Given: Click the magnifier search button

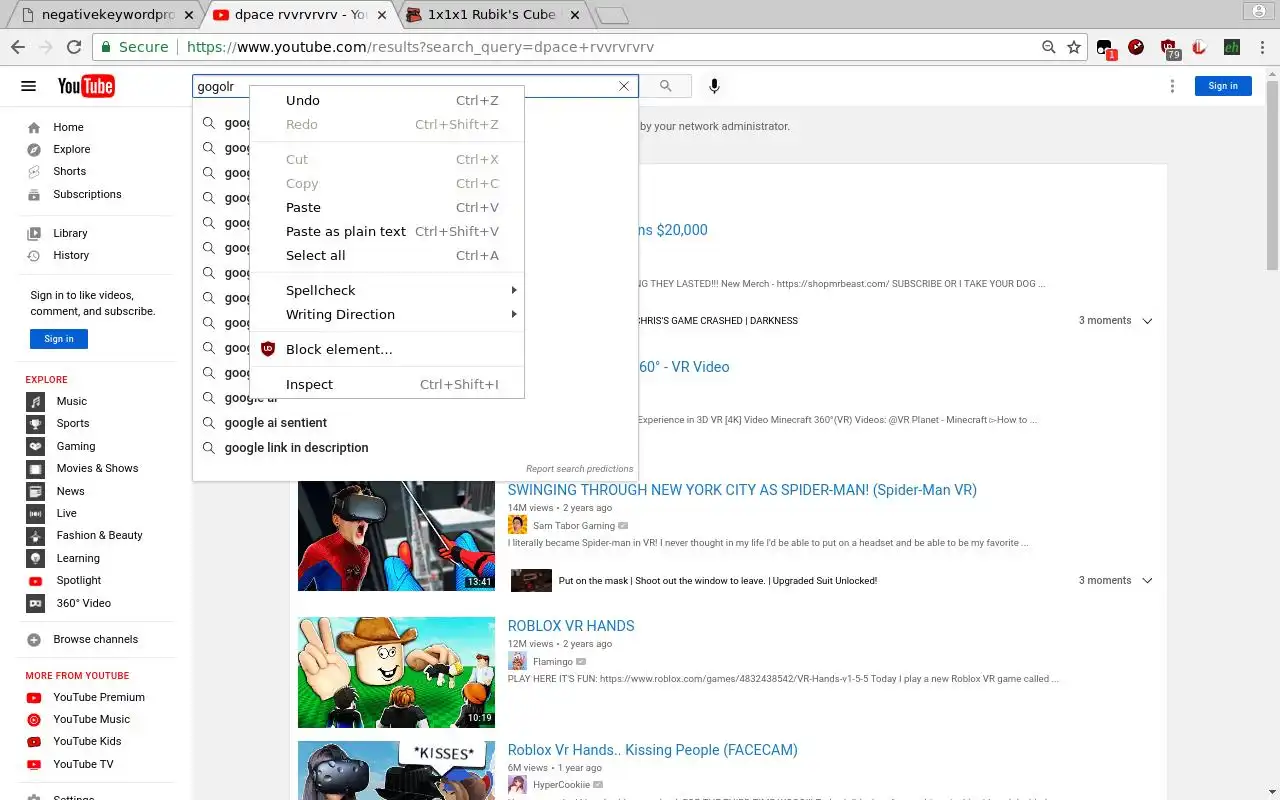Looking at the screenshot, I should [x=666, y=86].
